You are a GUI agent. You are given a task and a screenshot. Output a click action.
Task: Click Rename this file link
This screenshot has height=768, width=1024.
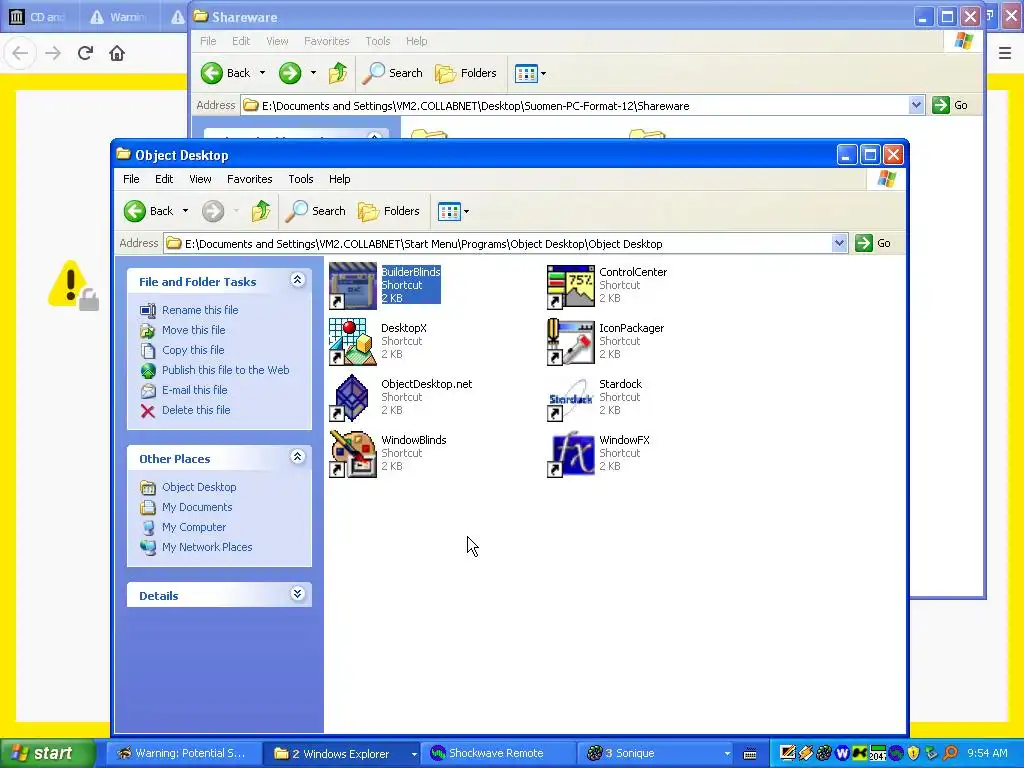point(200,310)
